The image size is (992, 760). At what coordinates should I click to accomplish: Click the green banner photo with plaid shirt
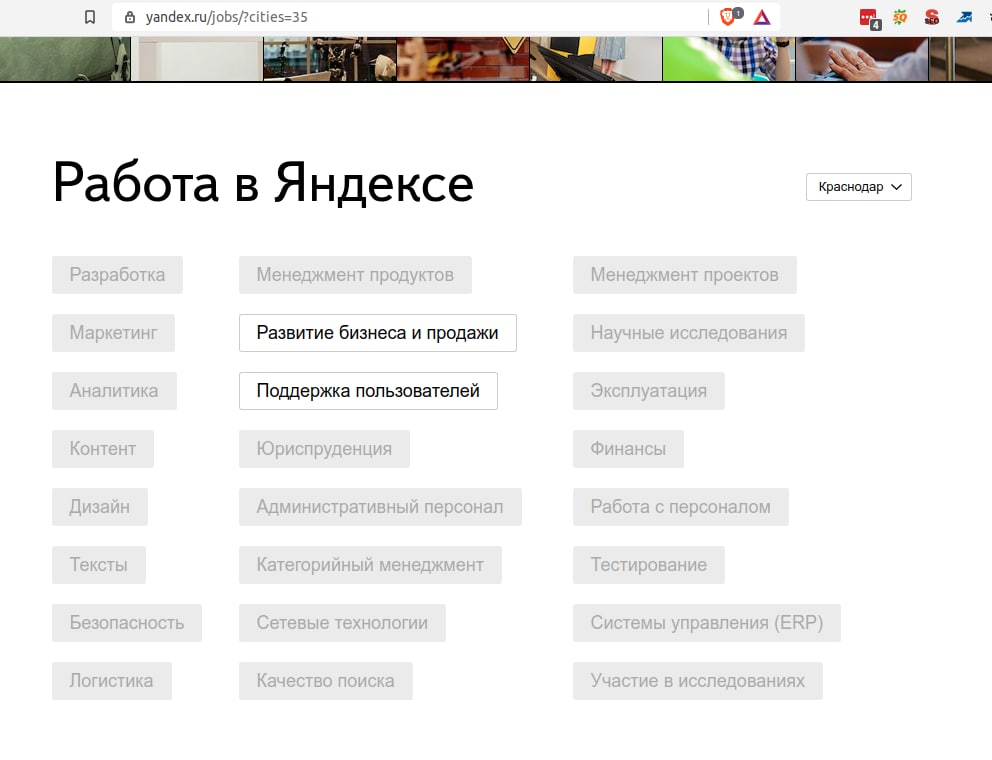[728, 59]
